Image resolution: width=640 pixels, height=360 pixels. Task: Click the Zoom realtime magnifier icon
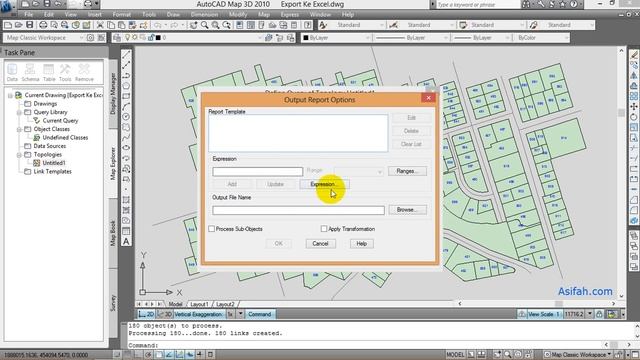[204, 25]
